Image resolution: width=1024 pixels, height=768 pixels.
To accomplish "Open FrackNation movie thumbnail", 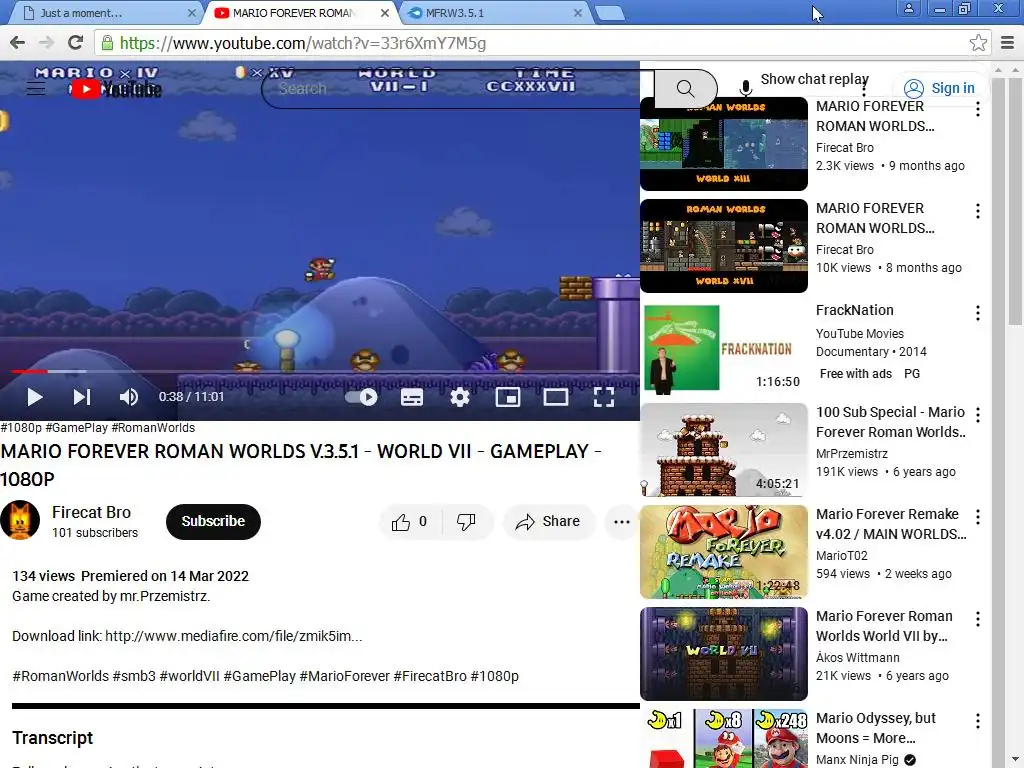I will click(724, 347).
